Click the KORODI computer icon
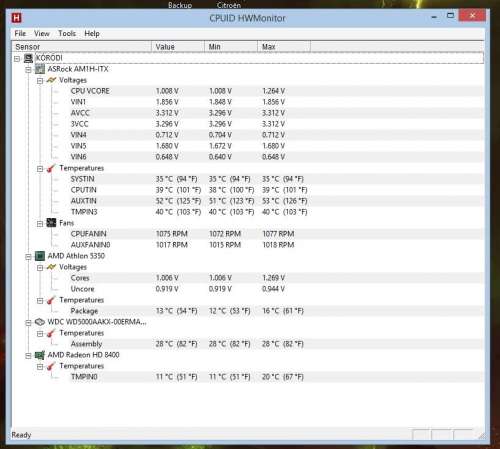Screen dimensions: 500x449 point(28,58)
